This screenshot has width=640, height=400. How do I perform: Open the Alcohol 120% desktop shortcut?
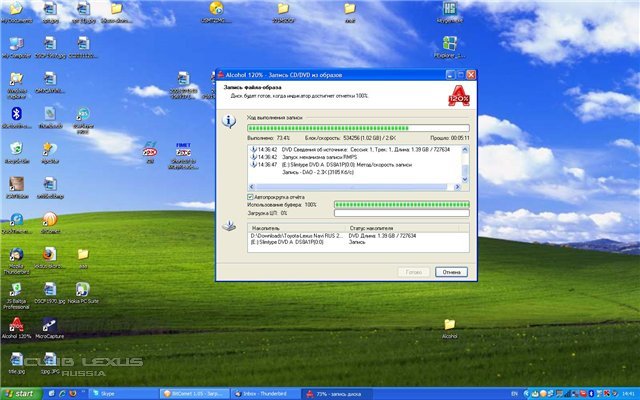tap(17, 325)
